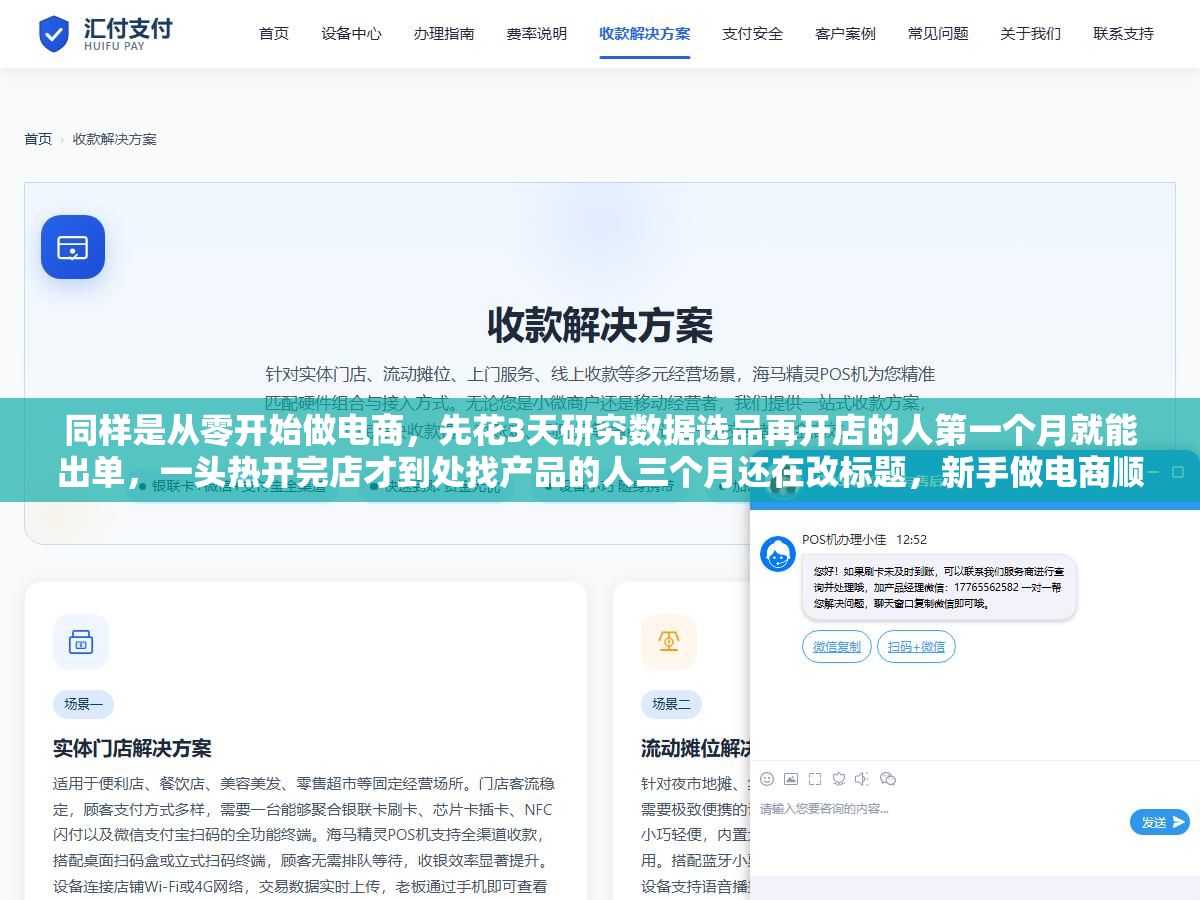Click the WeChat icon in chat toolbar
This screenshot has width=1200, height=900.
[888, 779]
